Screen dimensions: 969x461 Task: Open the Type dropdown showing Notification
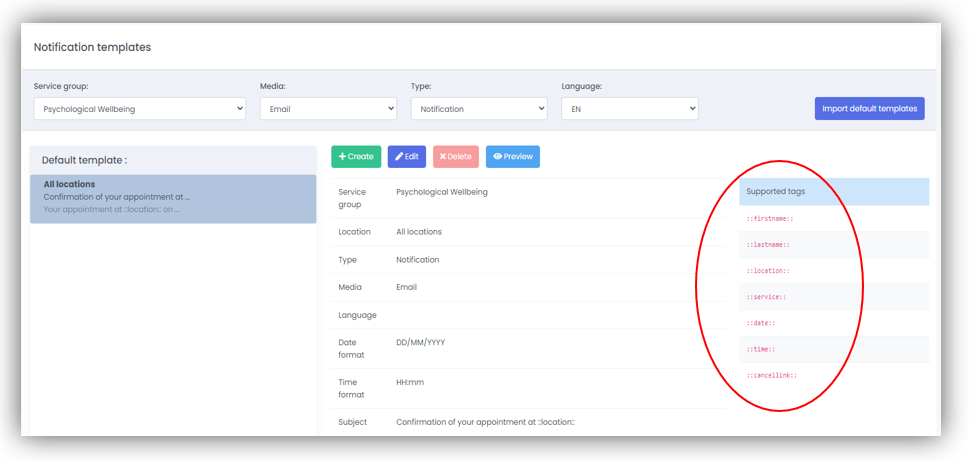(x=479, y=109)
